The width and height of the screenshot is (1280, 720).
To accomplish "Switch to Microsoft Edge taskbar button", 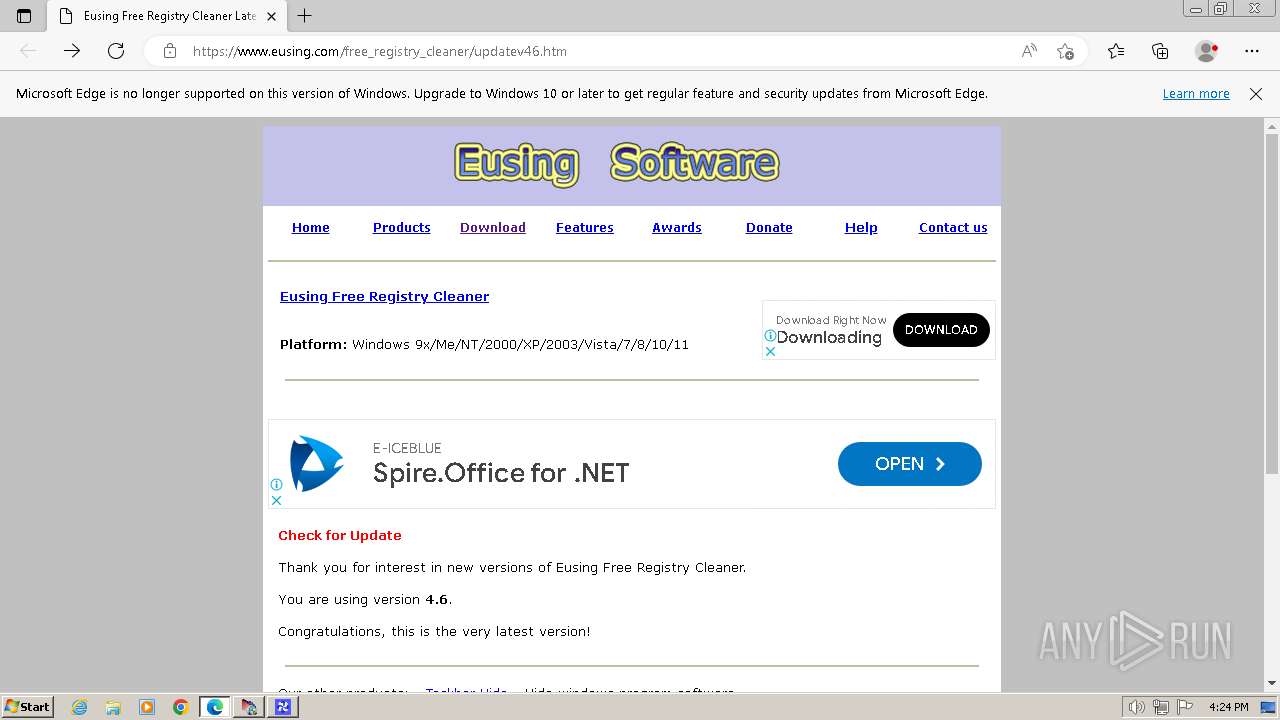I will (x=215, y=707).
